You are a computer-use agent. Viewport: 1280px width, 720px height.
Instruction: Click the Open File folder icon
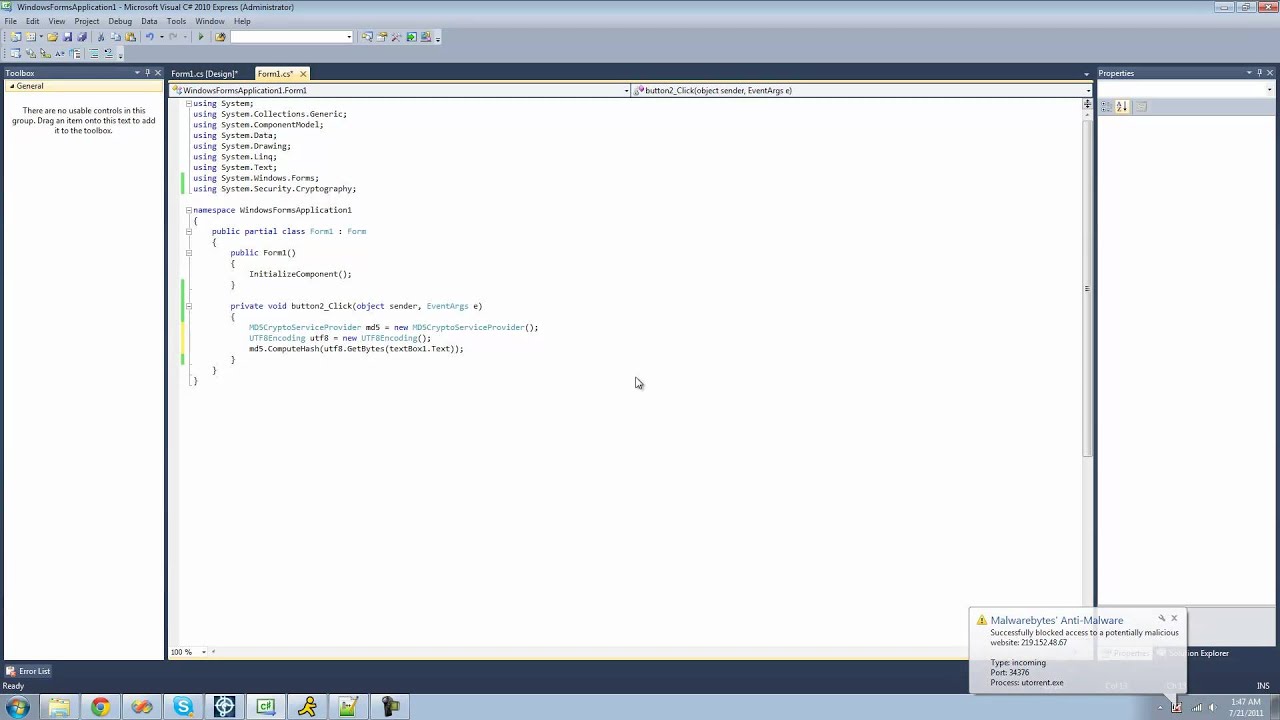(x=52, y=37)
